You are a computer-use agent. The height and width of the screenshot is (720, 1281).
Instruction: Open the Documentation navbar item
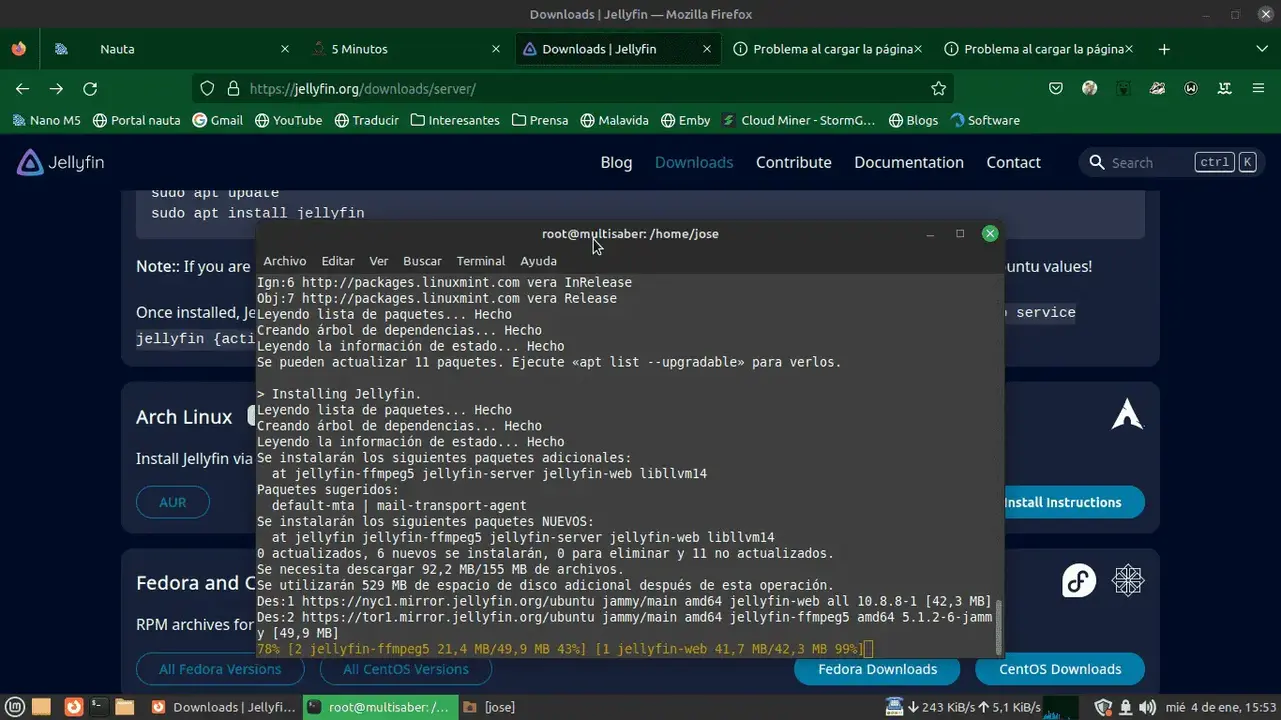[909, 162]
